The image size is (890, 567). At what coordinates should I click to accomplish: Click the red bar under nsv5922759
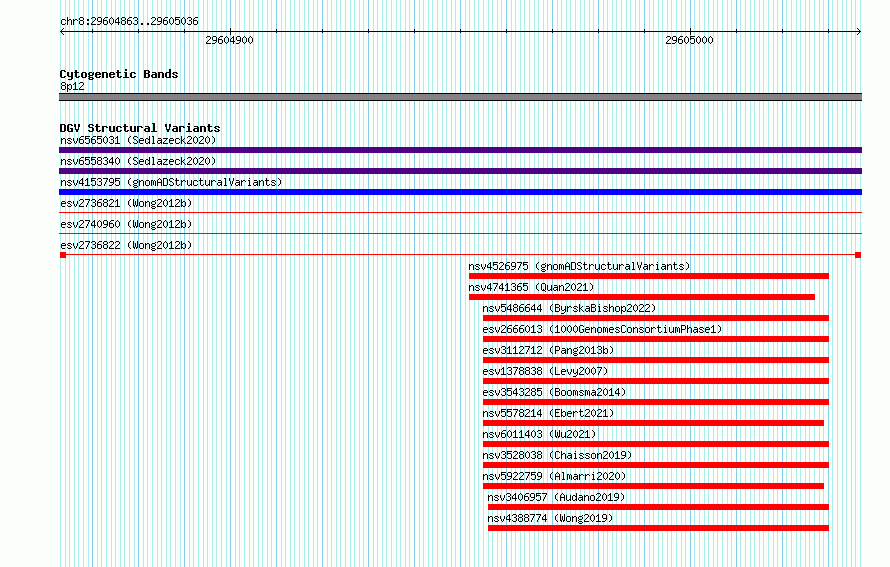tap(653, 486)
